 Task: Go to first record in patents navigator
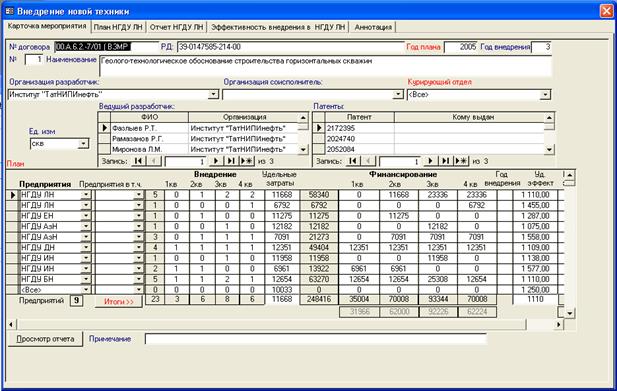pos(353,161)
